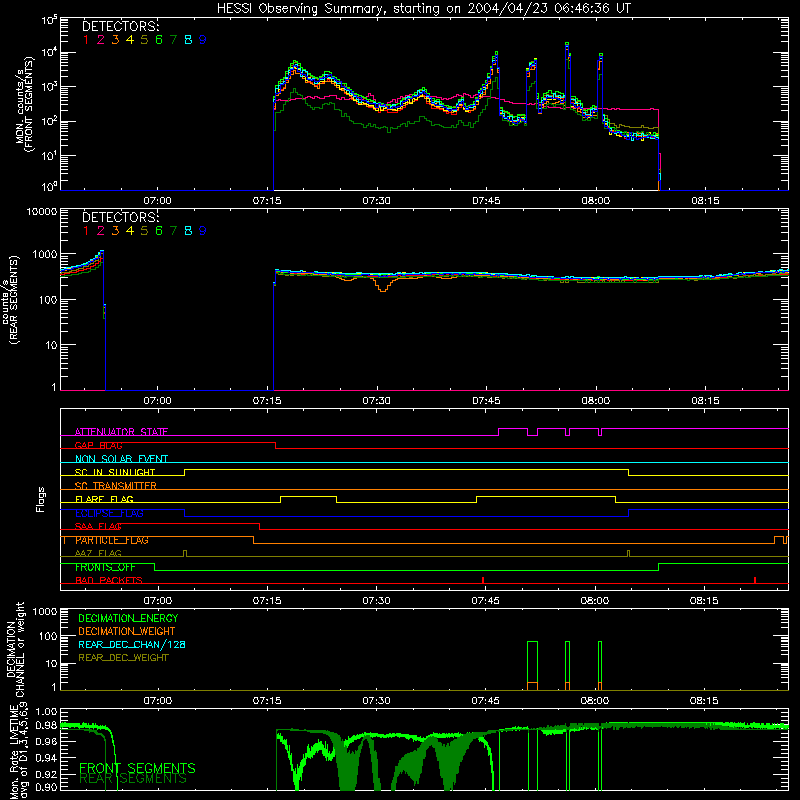Select detector 2 in front segments legend
The image size is (800, 800).
(x=101, y=39)
